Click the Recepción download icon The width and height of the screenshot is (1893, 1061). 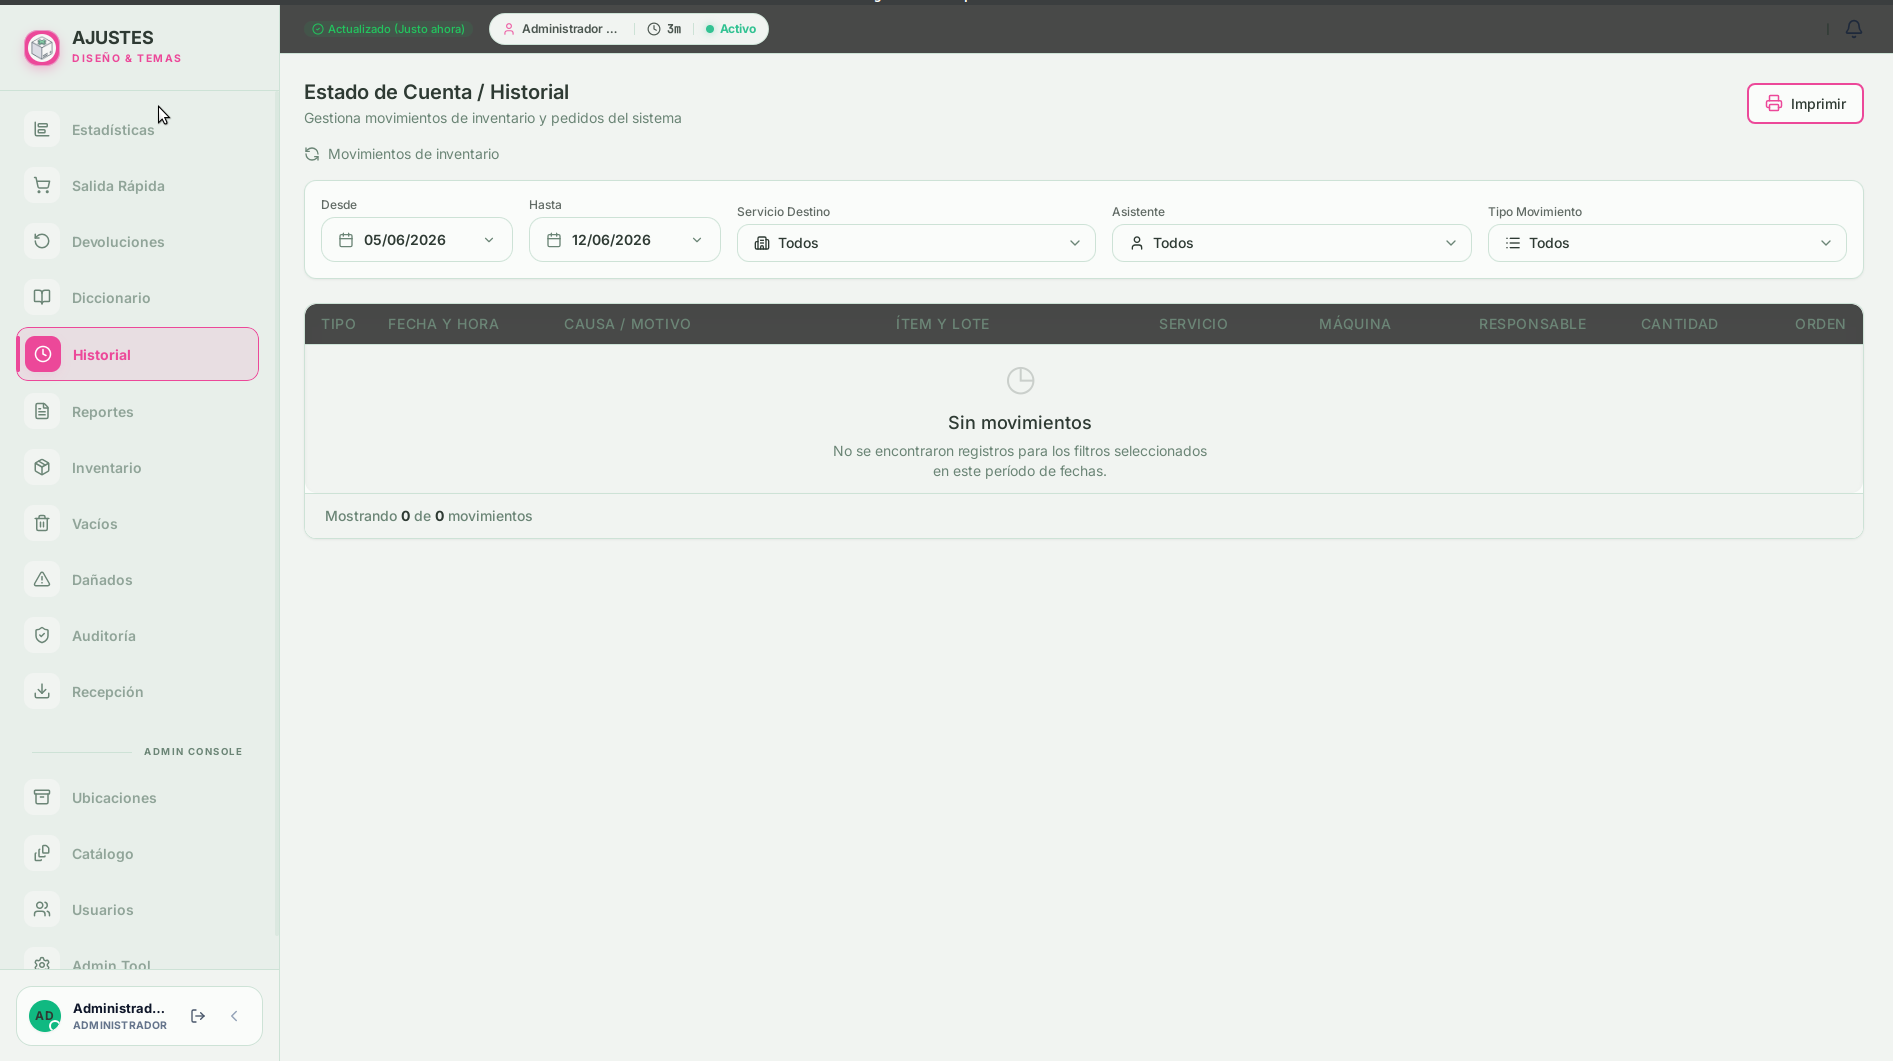point(42,691)
